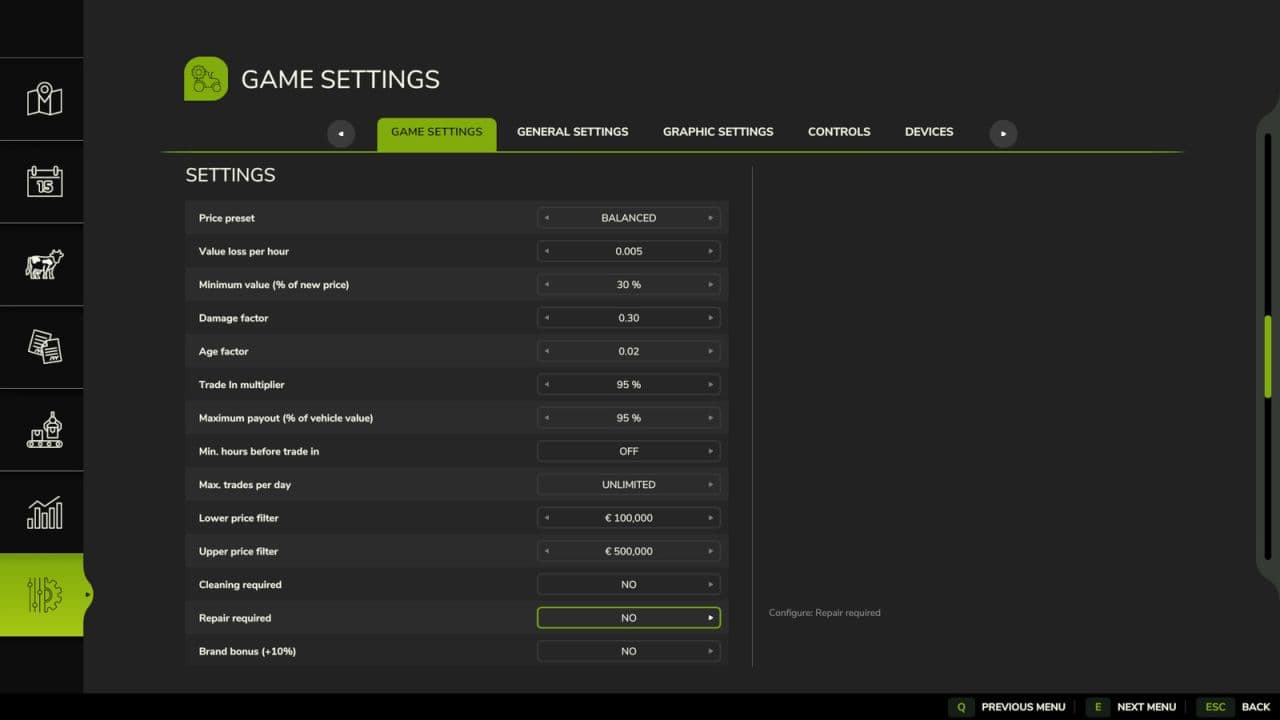Screen dimensions: 1280x720
Task: Open the production chains factory icon
Action: pos(44,430)
